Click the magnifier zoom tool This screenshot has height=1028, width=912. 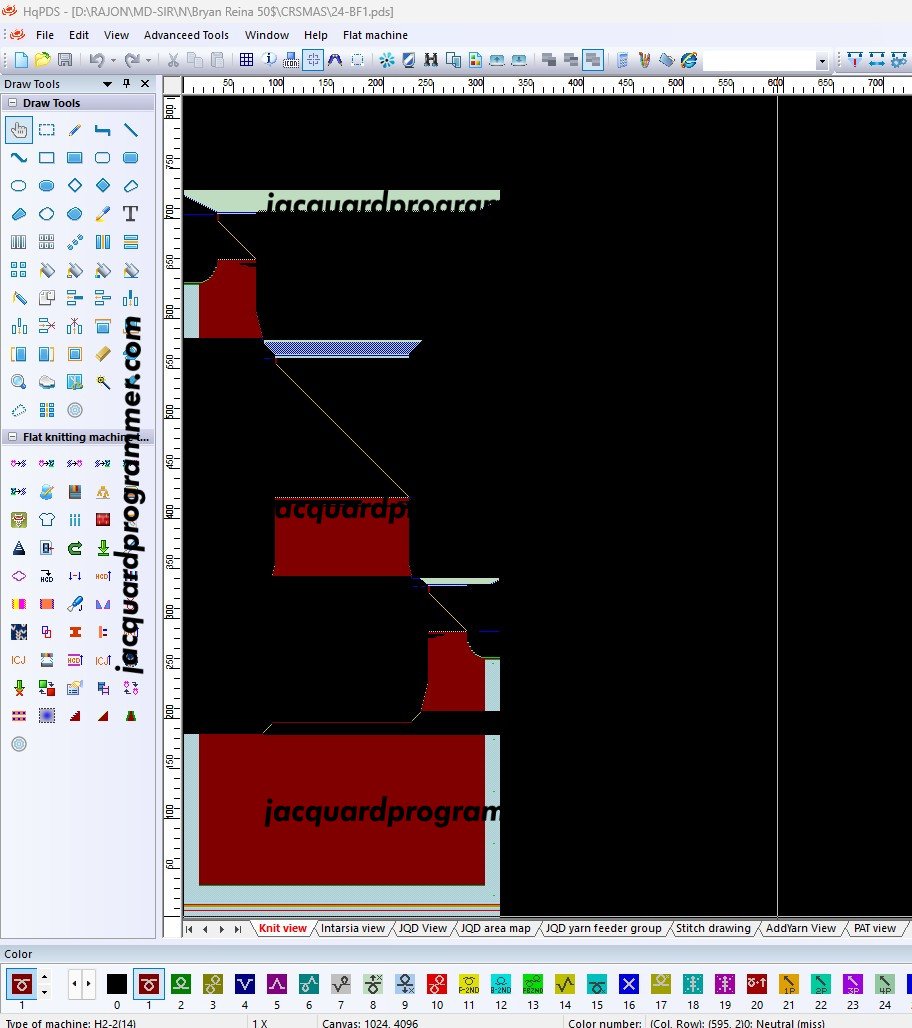coord(18,381)
